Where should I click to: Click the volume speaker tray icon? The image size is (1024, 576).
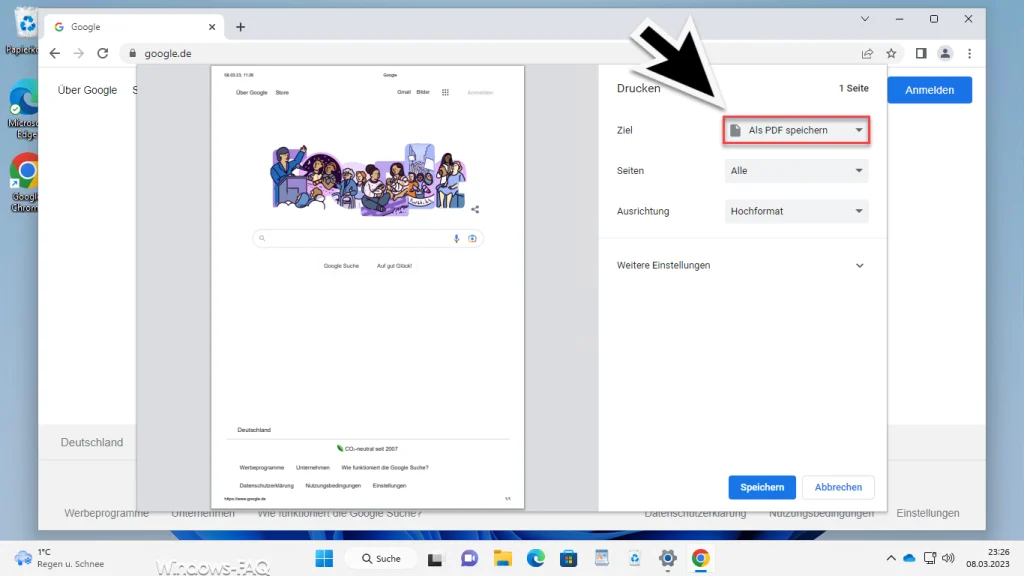click(948, 558)
